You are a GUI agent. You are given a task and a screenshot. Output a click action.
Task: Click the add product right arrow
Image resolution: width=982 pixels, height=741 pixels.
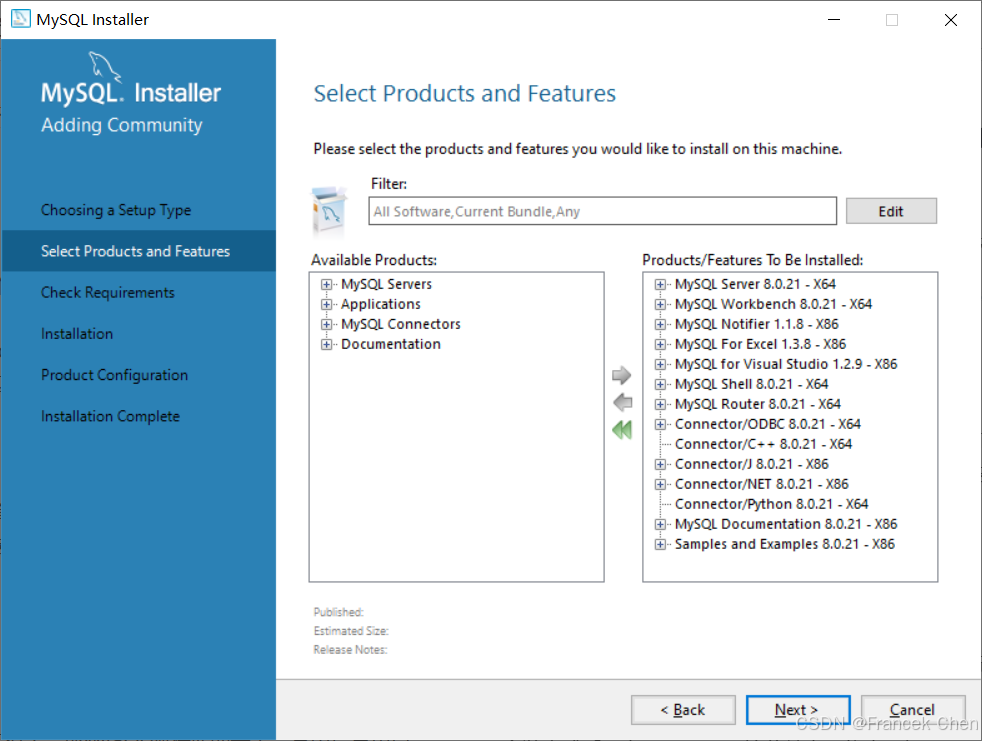click(x=621, y=375)
